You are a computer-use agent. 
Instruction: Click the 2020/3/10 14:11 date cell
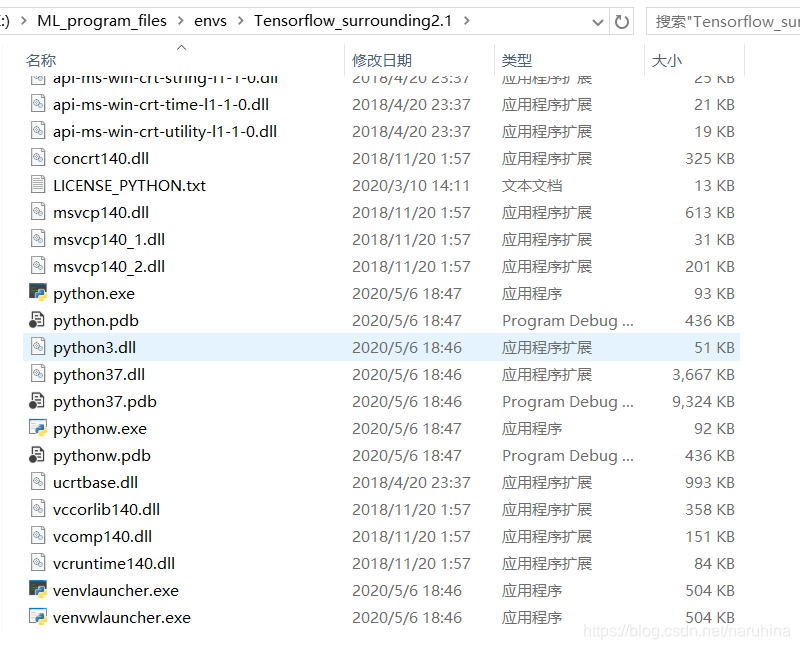pos(411,186)
